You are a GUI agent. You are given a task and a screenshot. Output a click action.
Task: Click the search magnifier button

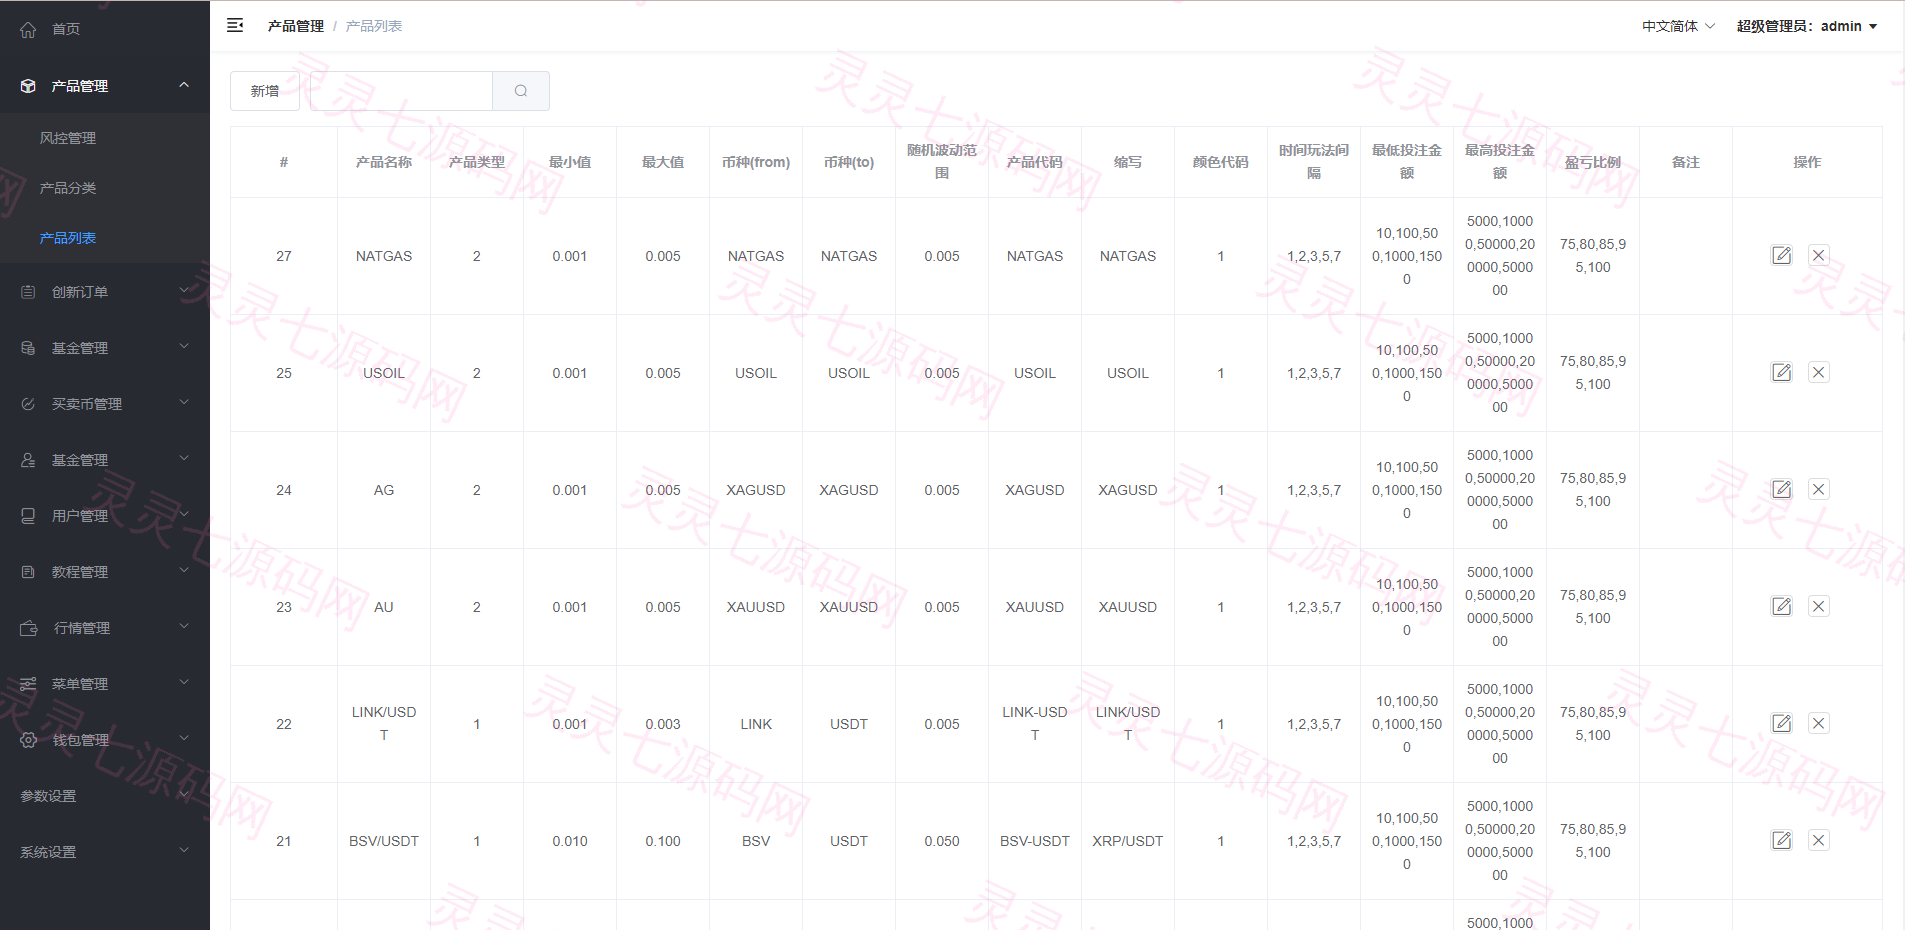coord(521,91)
